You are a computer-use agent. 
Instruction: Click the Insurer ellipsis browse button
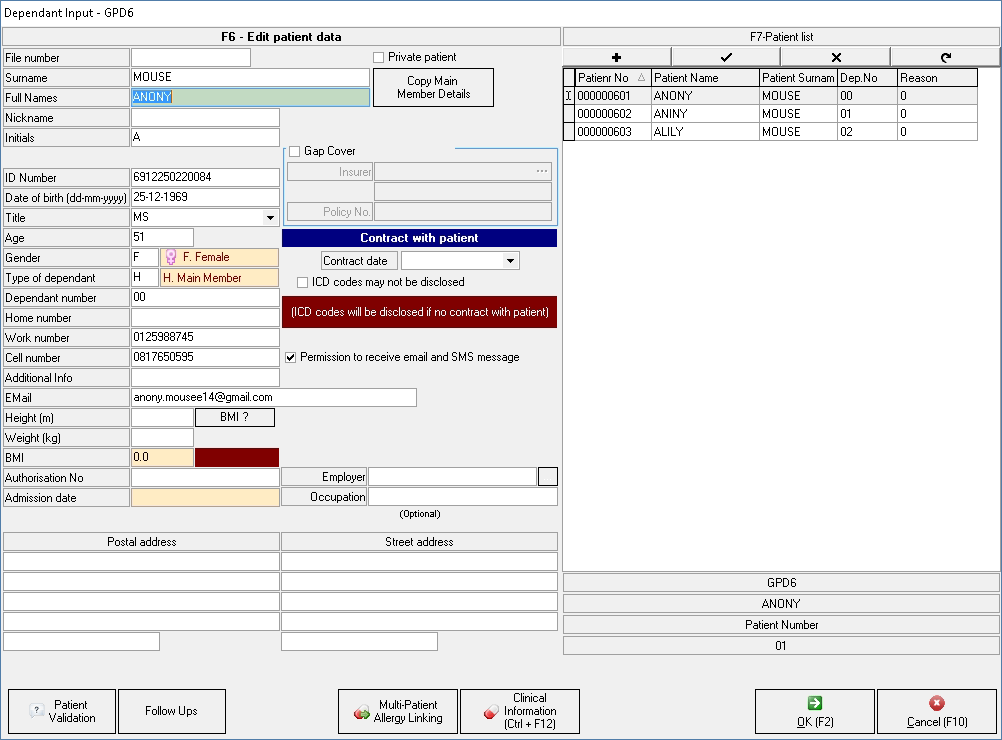[x=541, y=171]
